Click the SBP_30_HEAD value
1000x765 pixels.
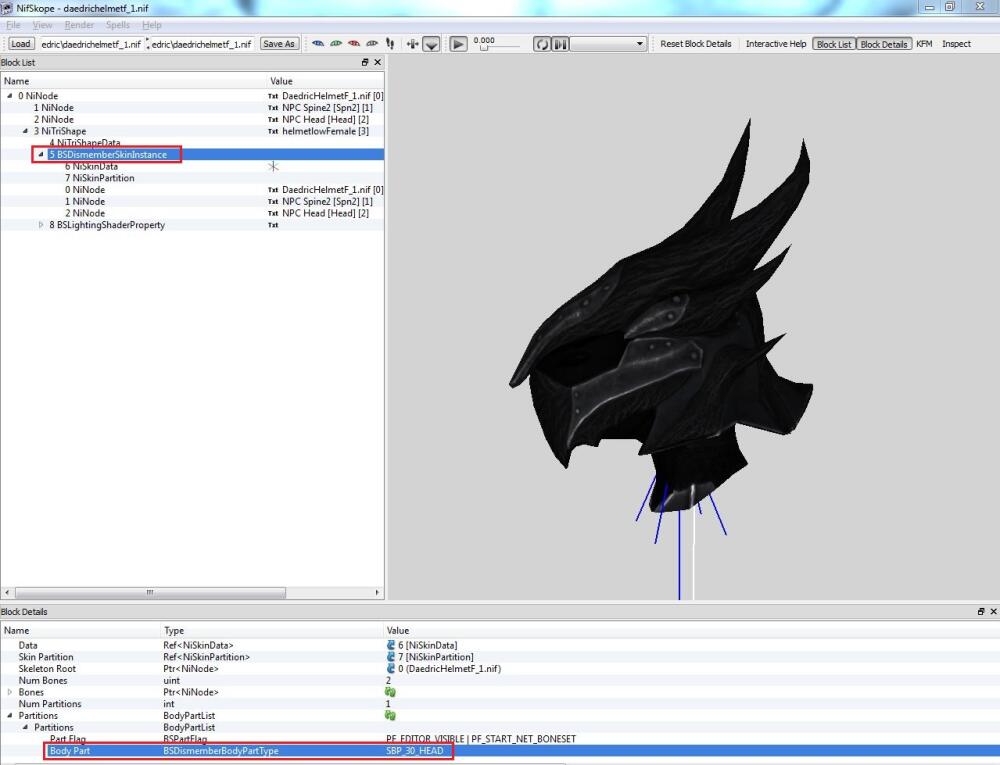[x=415, y=750]
